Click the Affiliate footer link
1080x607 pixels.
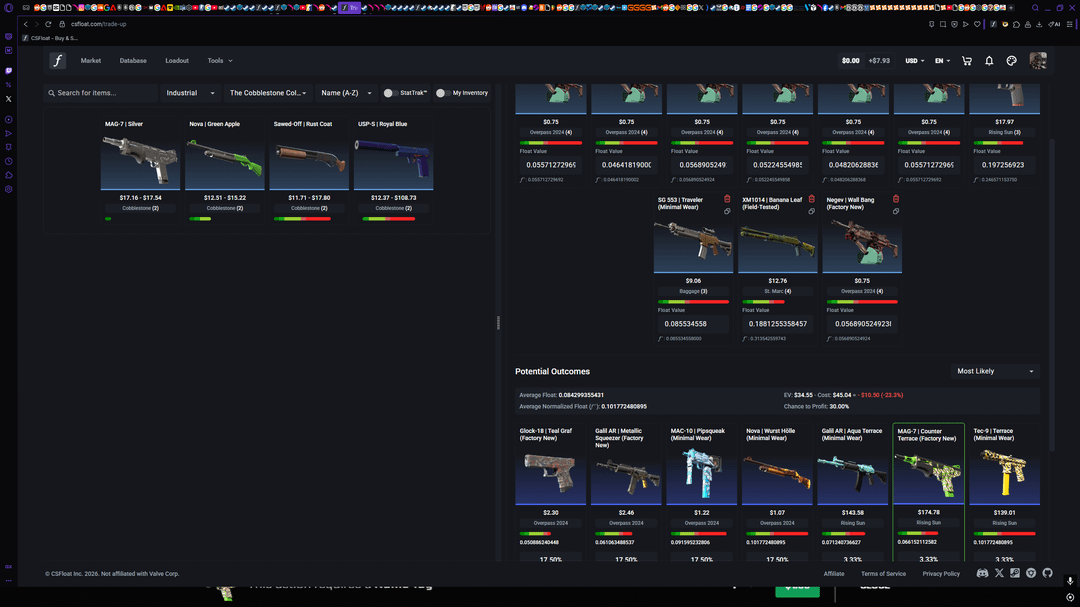pyautogui.click(x=834, y=574)
